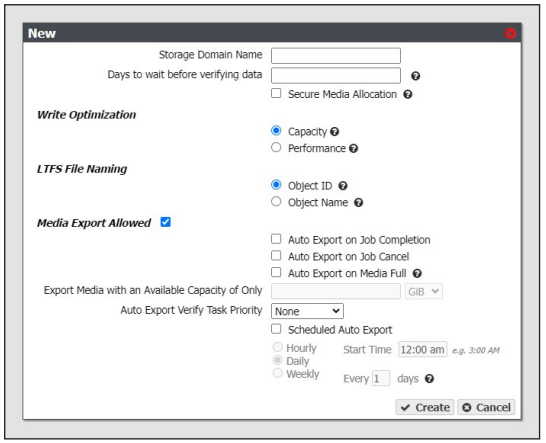Show help for Performance write optimization
The image size is (546, 443).
click(353, 149)
